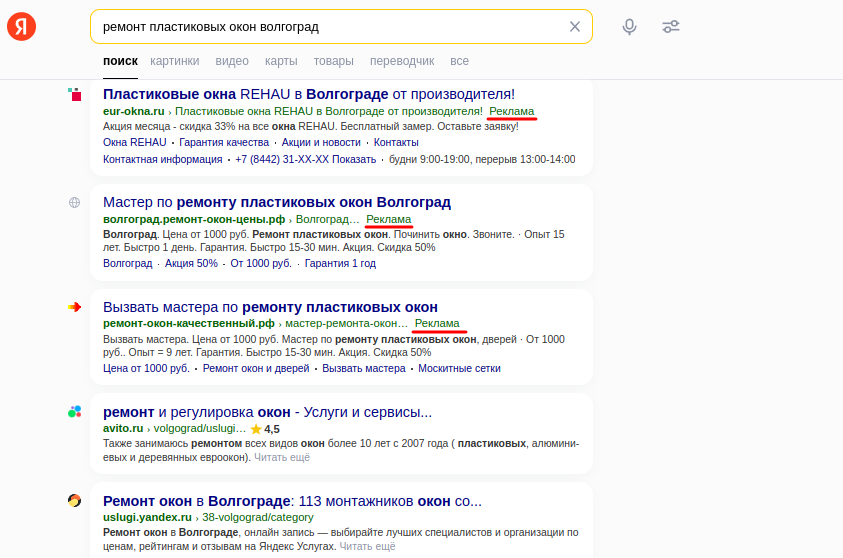Open result Пластиковые окна REHAU в Волгограде
The height and width of the screenshot is (558, 843).
(309, 94)
